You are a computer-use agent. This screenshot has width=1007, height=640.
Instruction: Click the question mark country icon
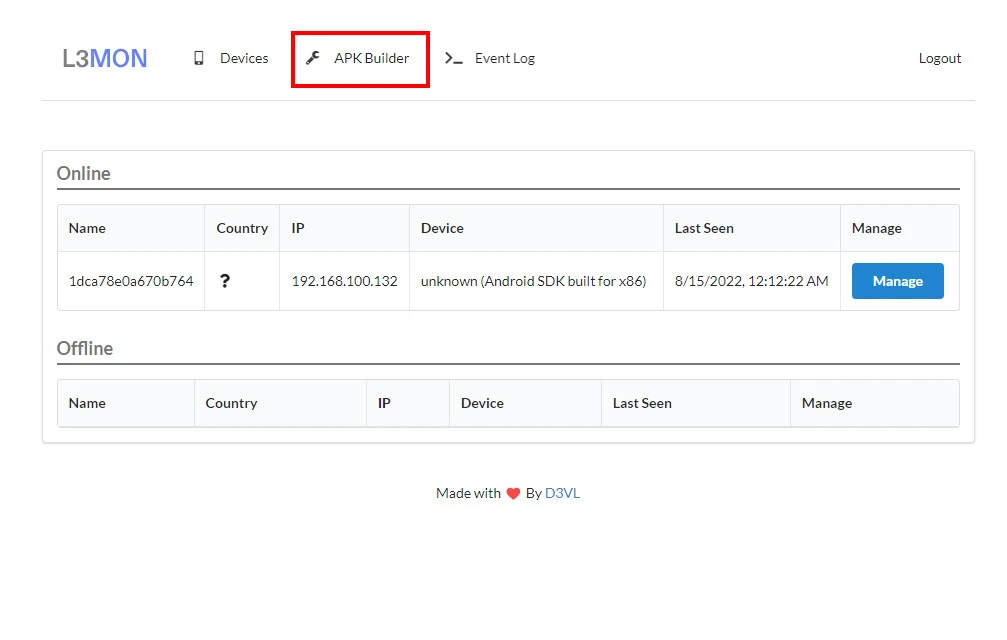tap(225, 281)
